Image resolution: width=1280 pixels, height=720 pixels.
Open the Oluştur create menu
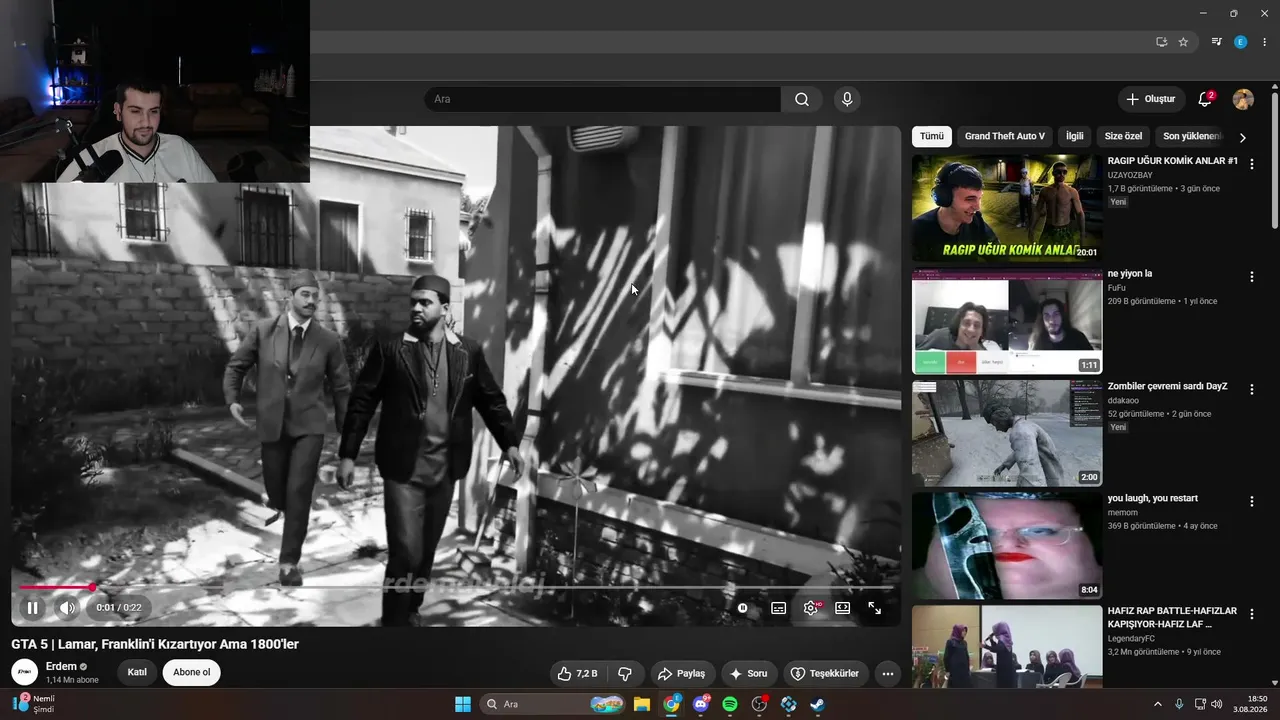click(x=1151, y=99)
